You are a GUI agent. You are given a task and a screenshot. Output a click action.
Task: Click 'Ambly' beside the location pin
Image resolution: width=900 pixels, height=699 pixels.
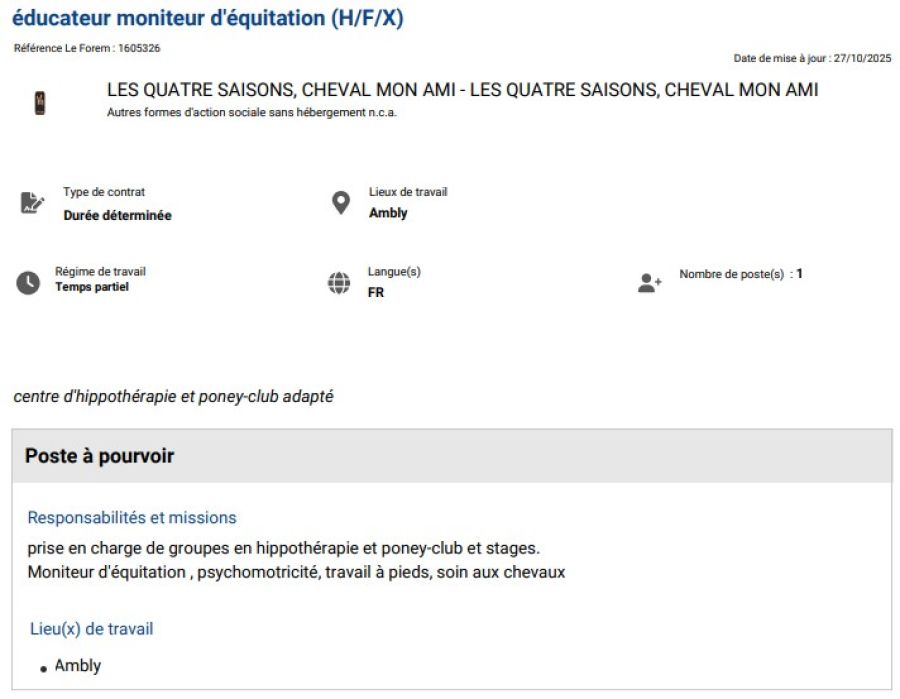pos(388,213)
